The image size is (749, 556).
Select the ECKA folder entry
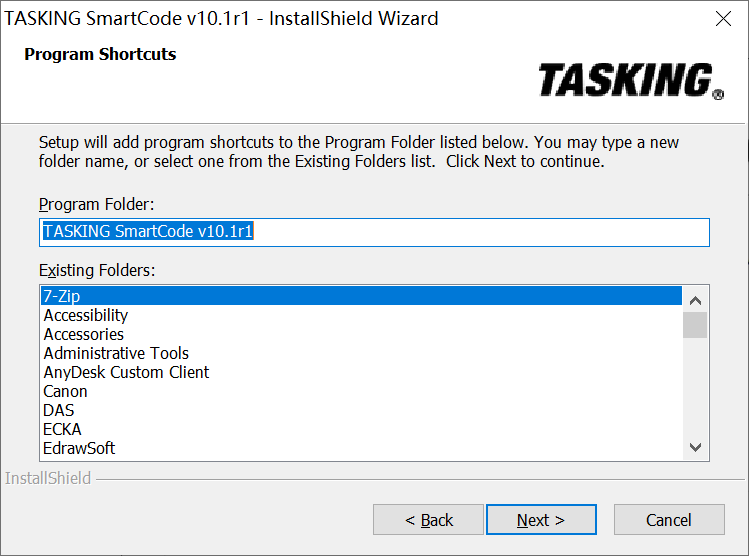(x=62, y=429)
